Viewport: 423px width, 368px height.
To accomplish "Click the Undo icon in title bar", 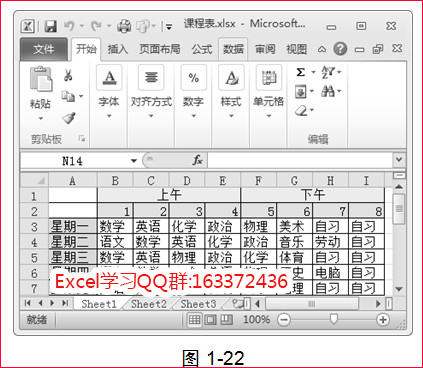I will pos(69,26).
